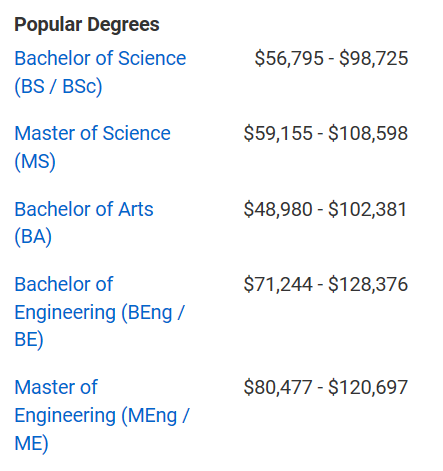Click the $56,795 - $98,725 salary range

[331, 58]
